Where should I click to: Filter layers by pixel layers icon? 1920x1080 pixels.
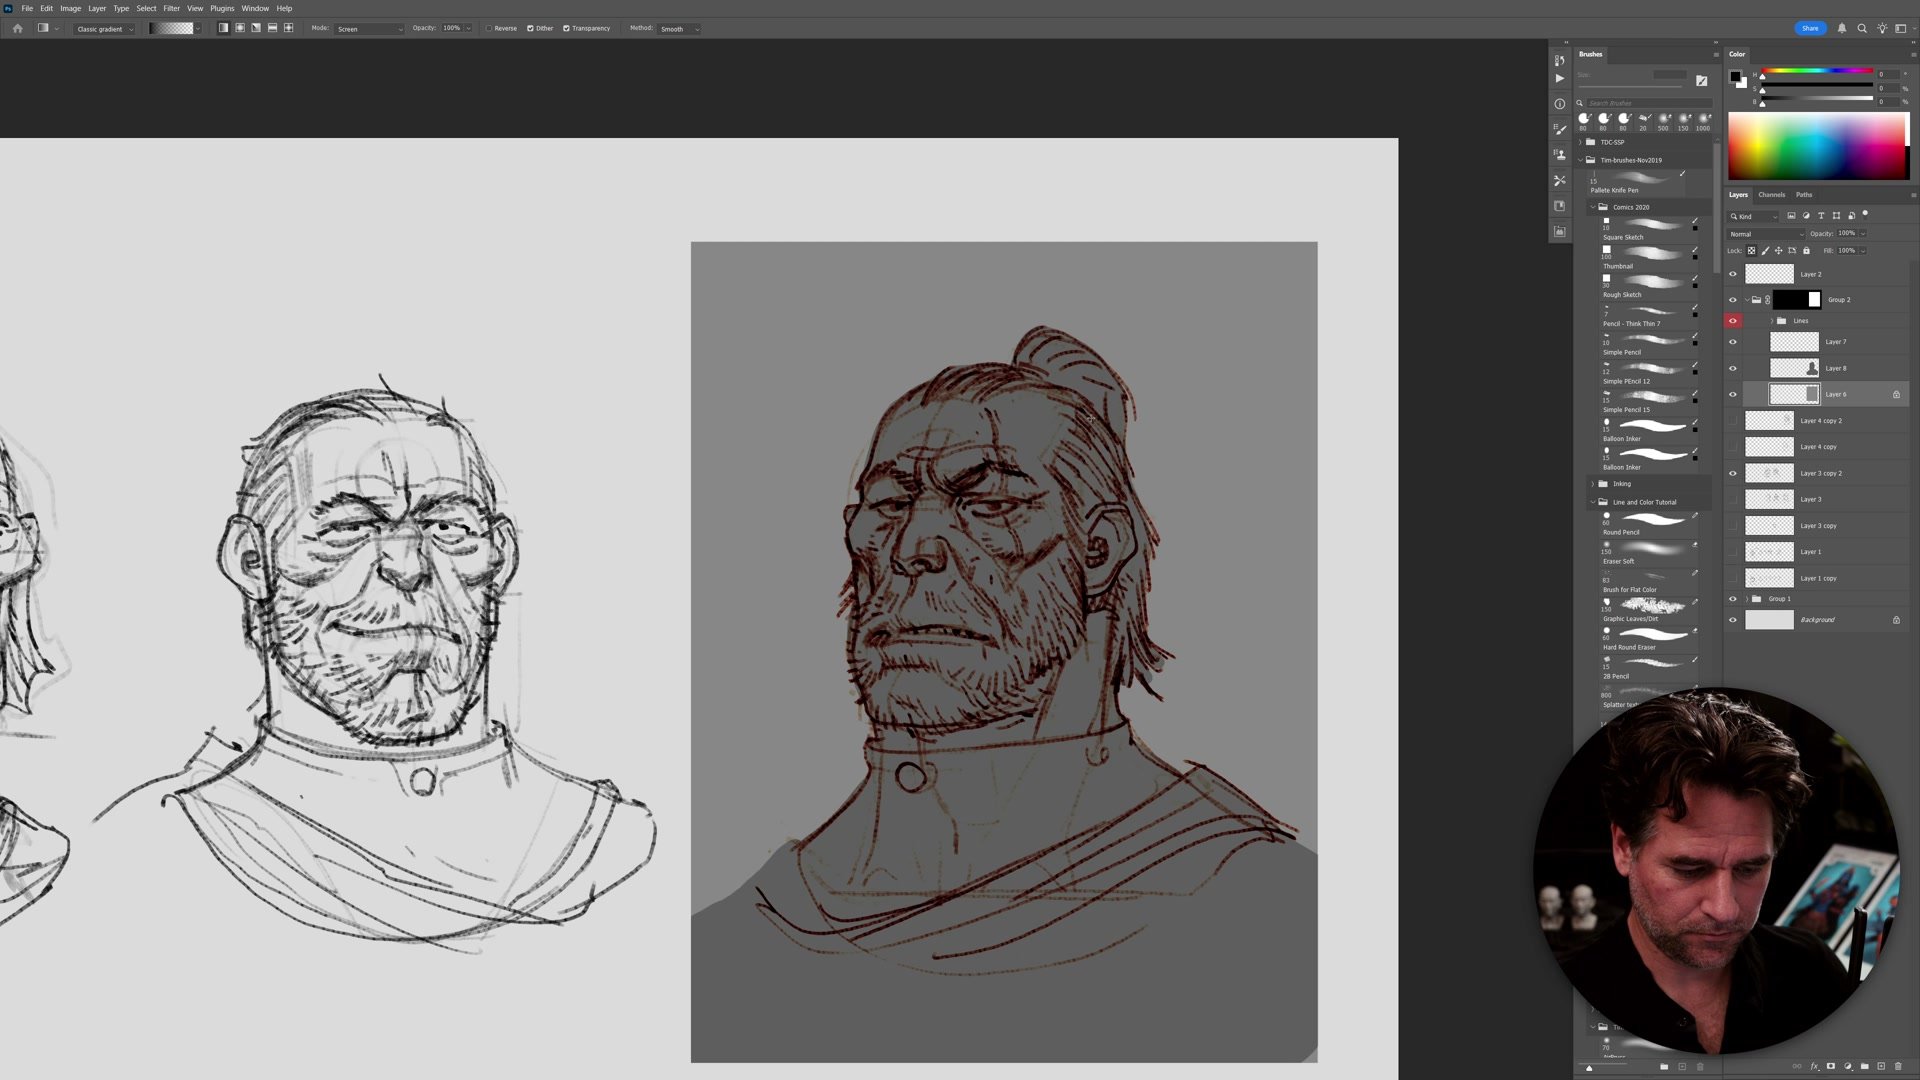click(x=1791, y=216)
